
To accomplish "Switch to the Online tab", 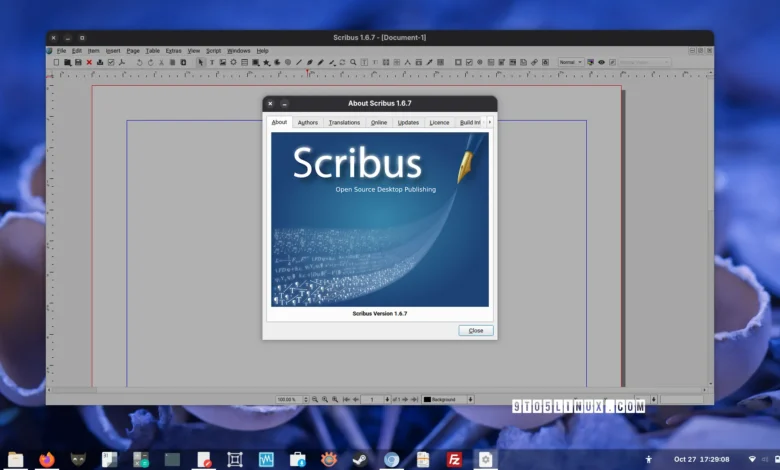I will pos(379,122).
